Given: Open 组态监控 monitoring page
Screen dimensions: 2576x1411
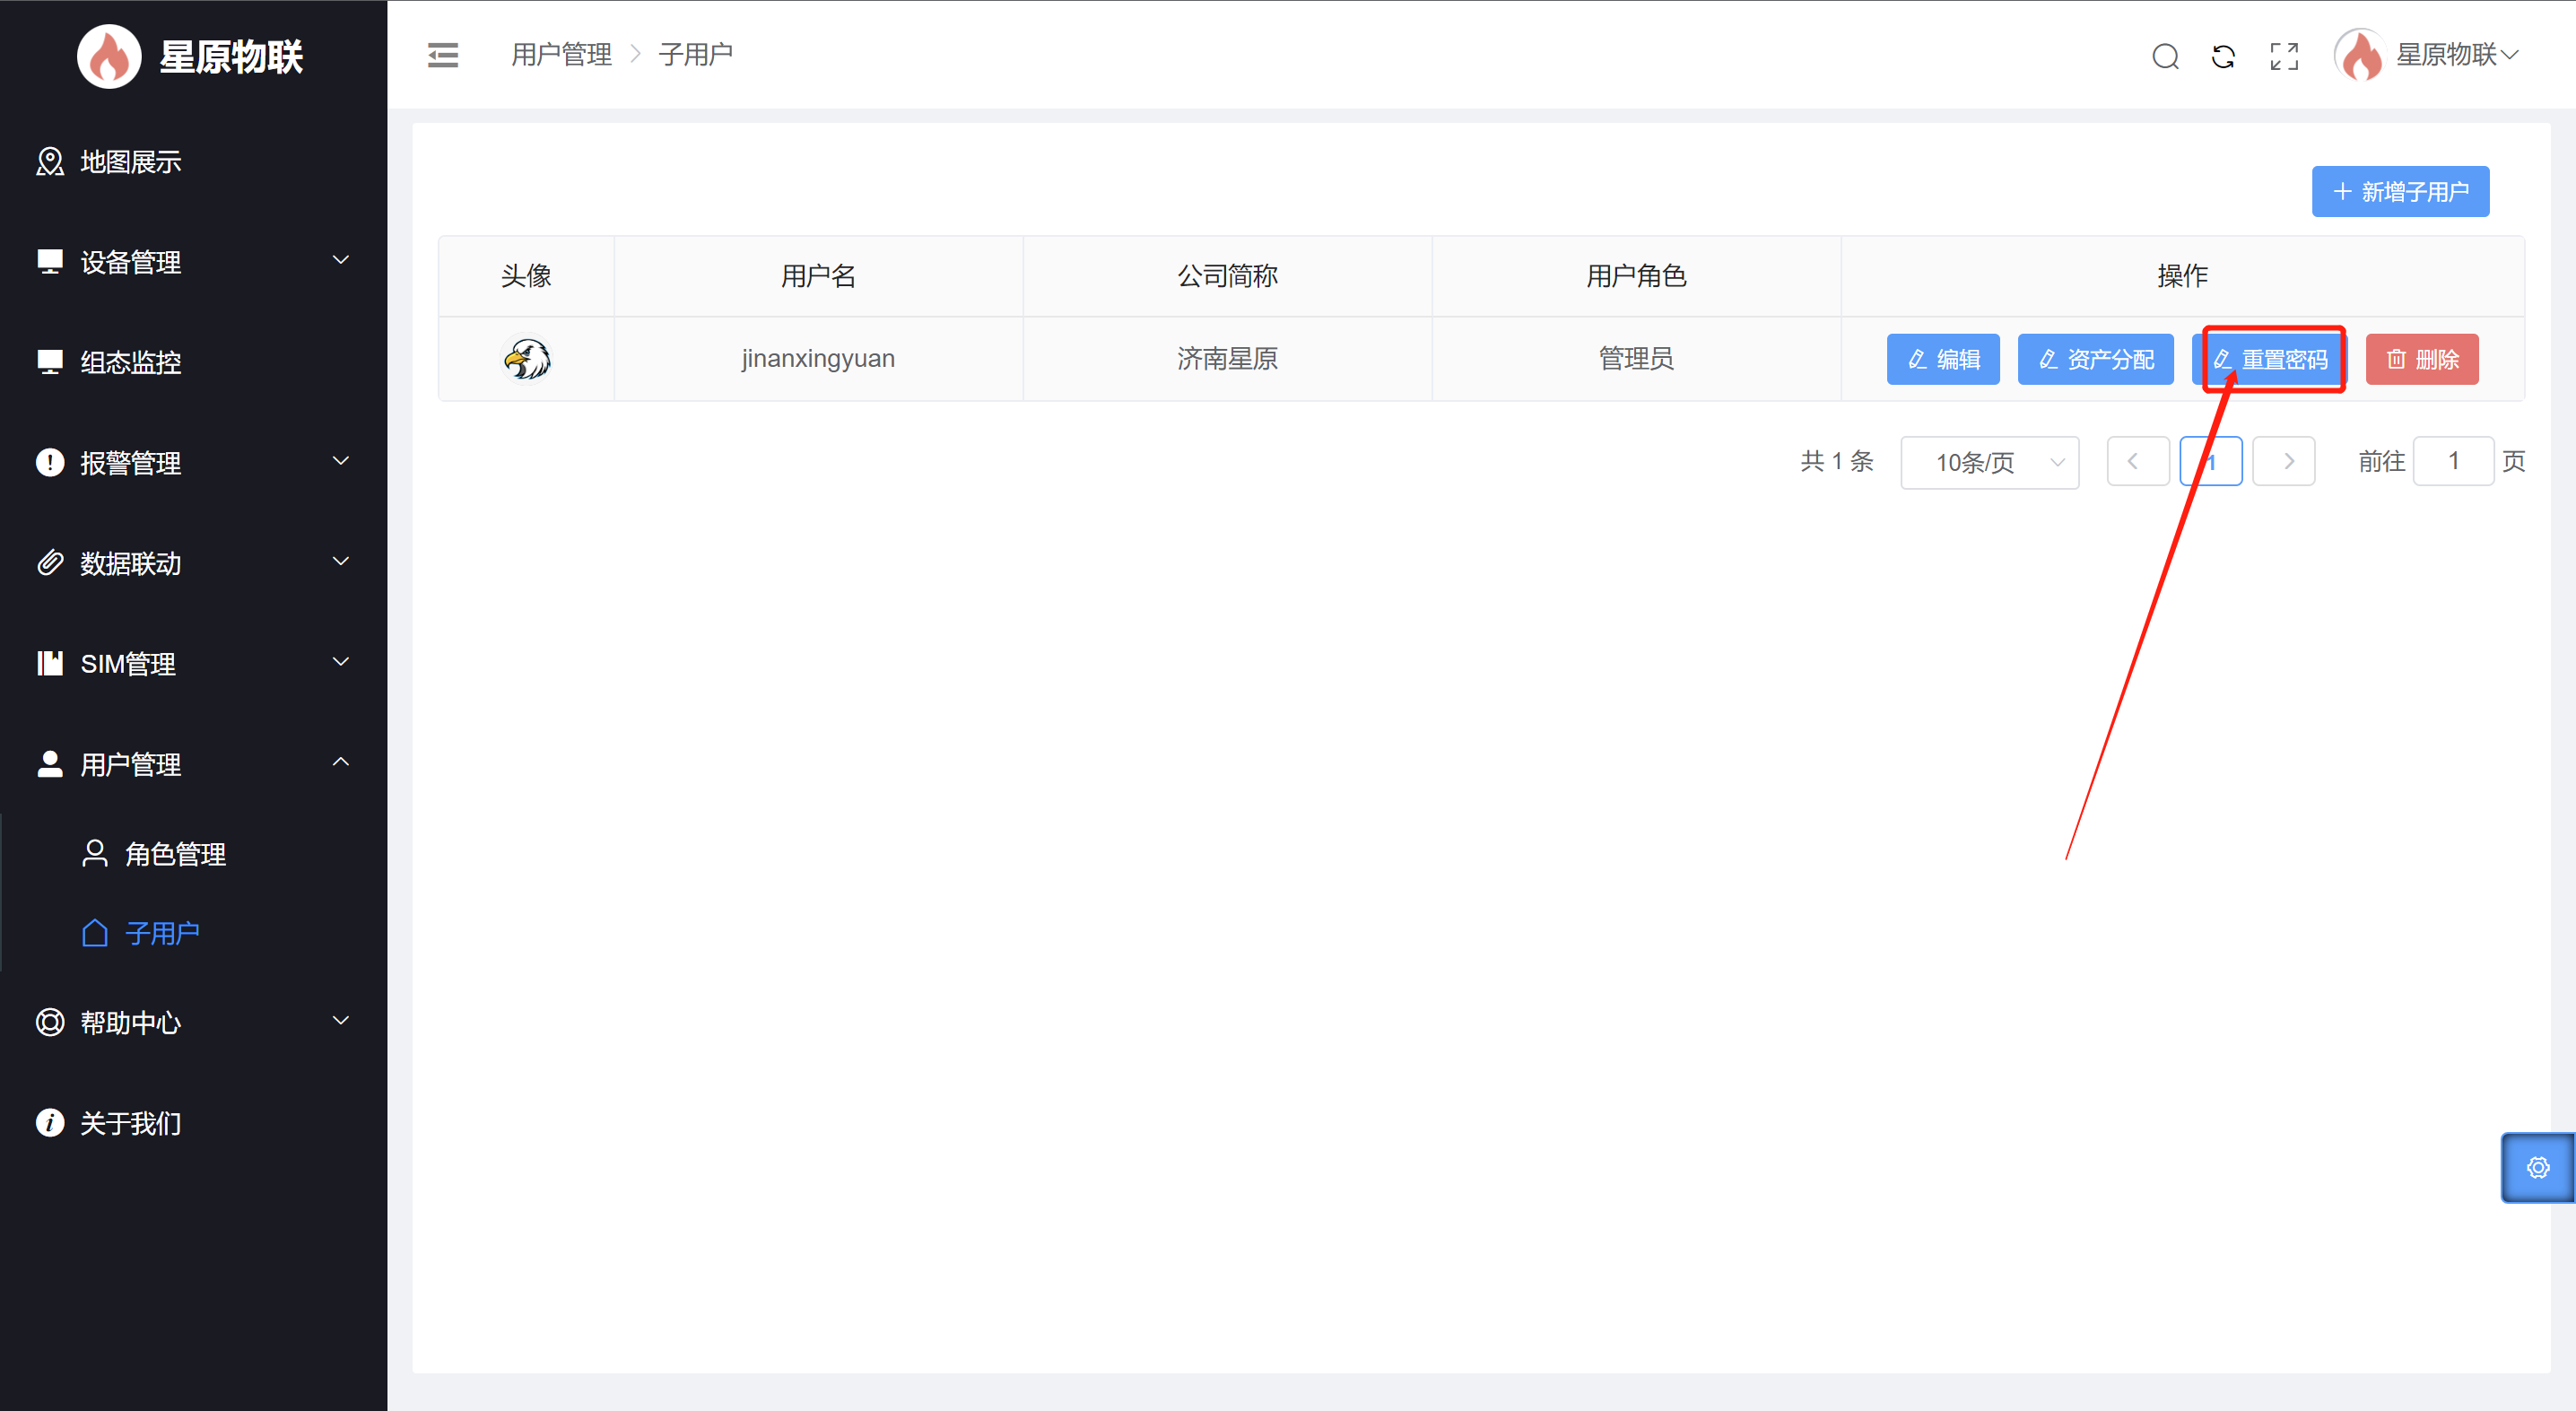Looking at the screenshot, I should coord(130,362).
